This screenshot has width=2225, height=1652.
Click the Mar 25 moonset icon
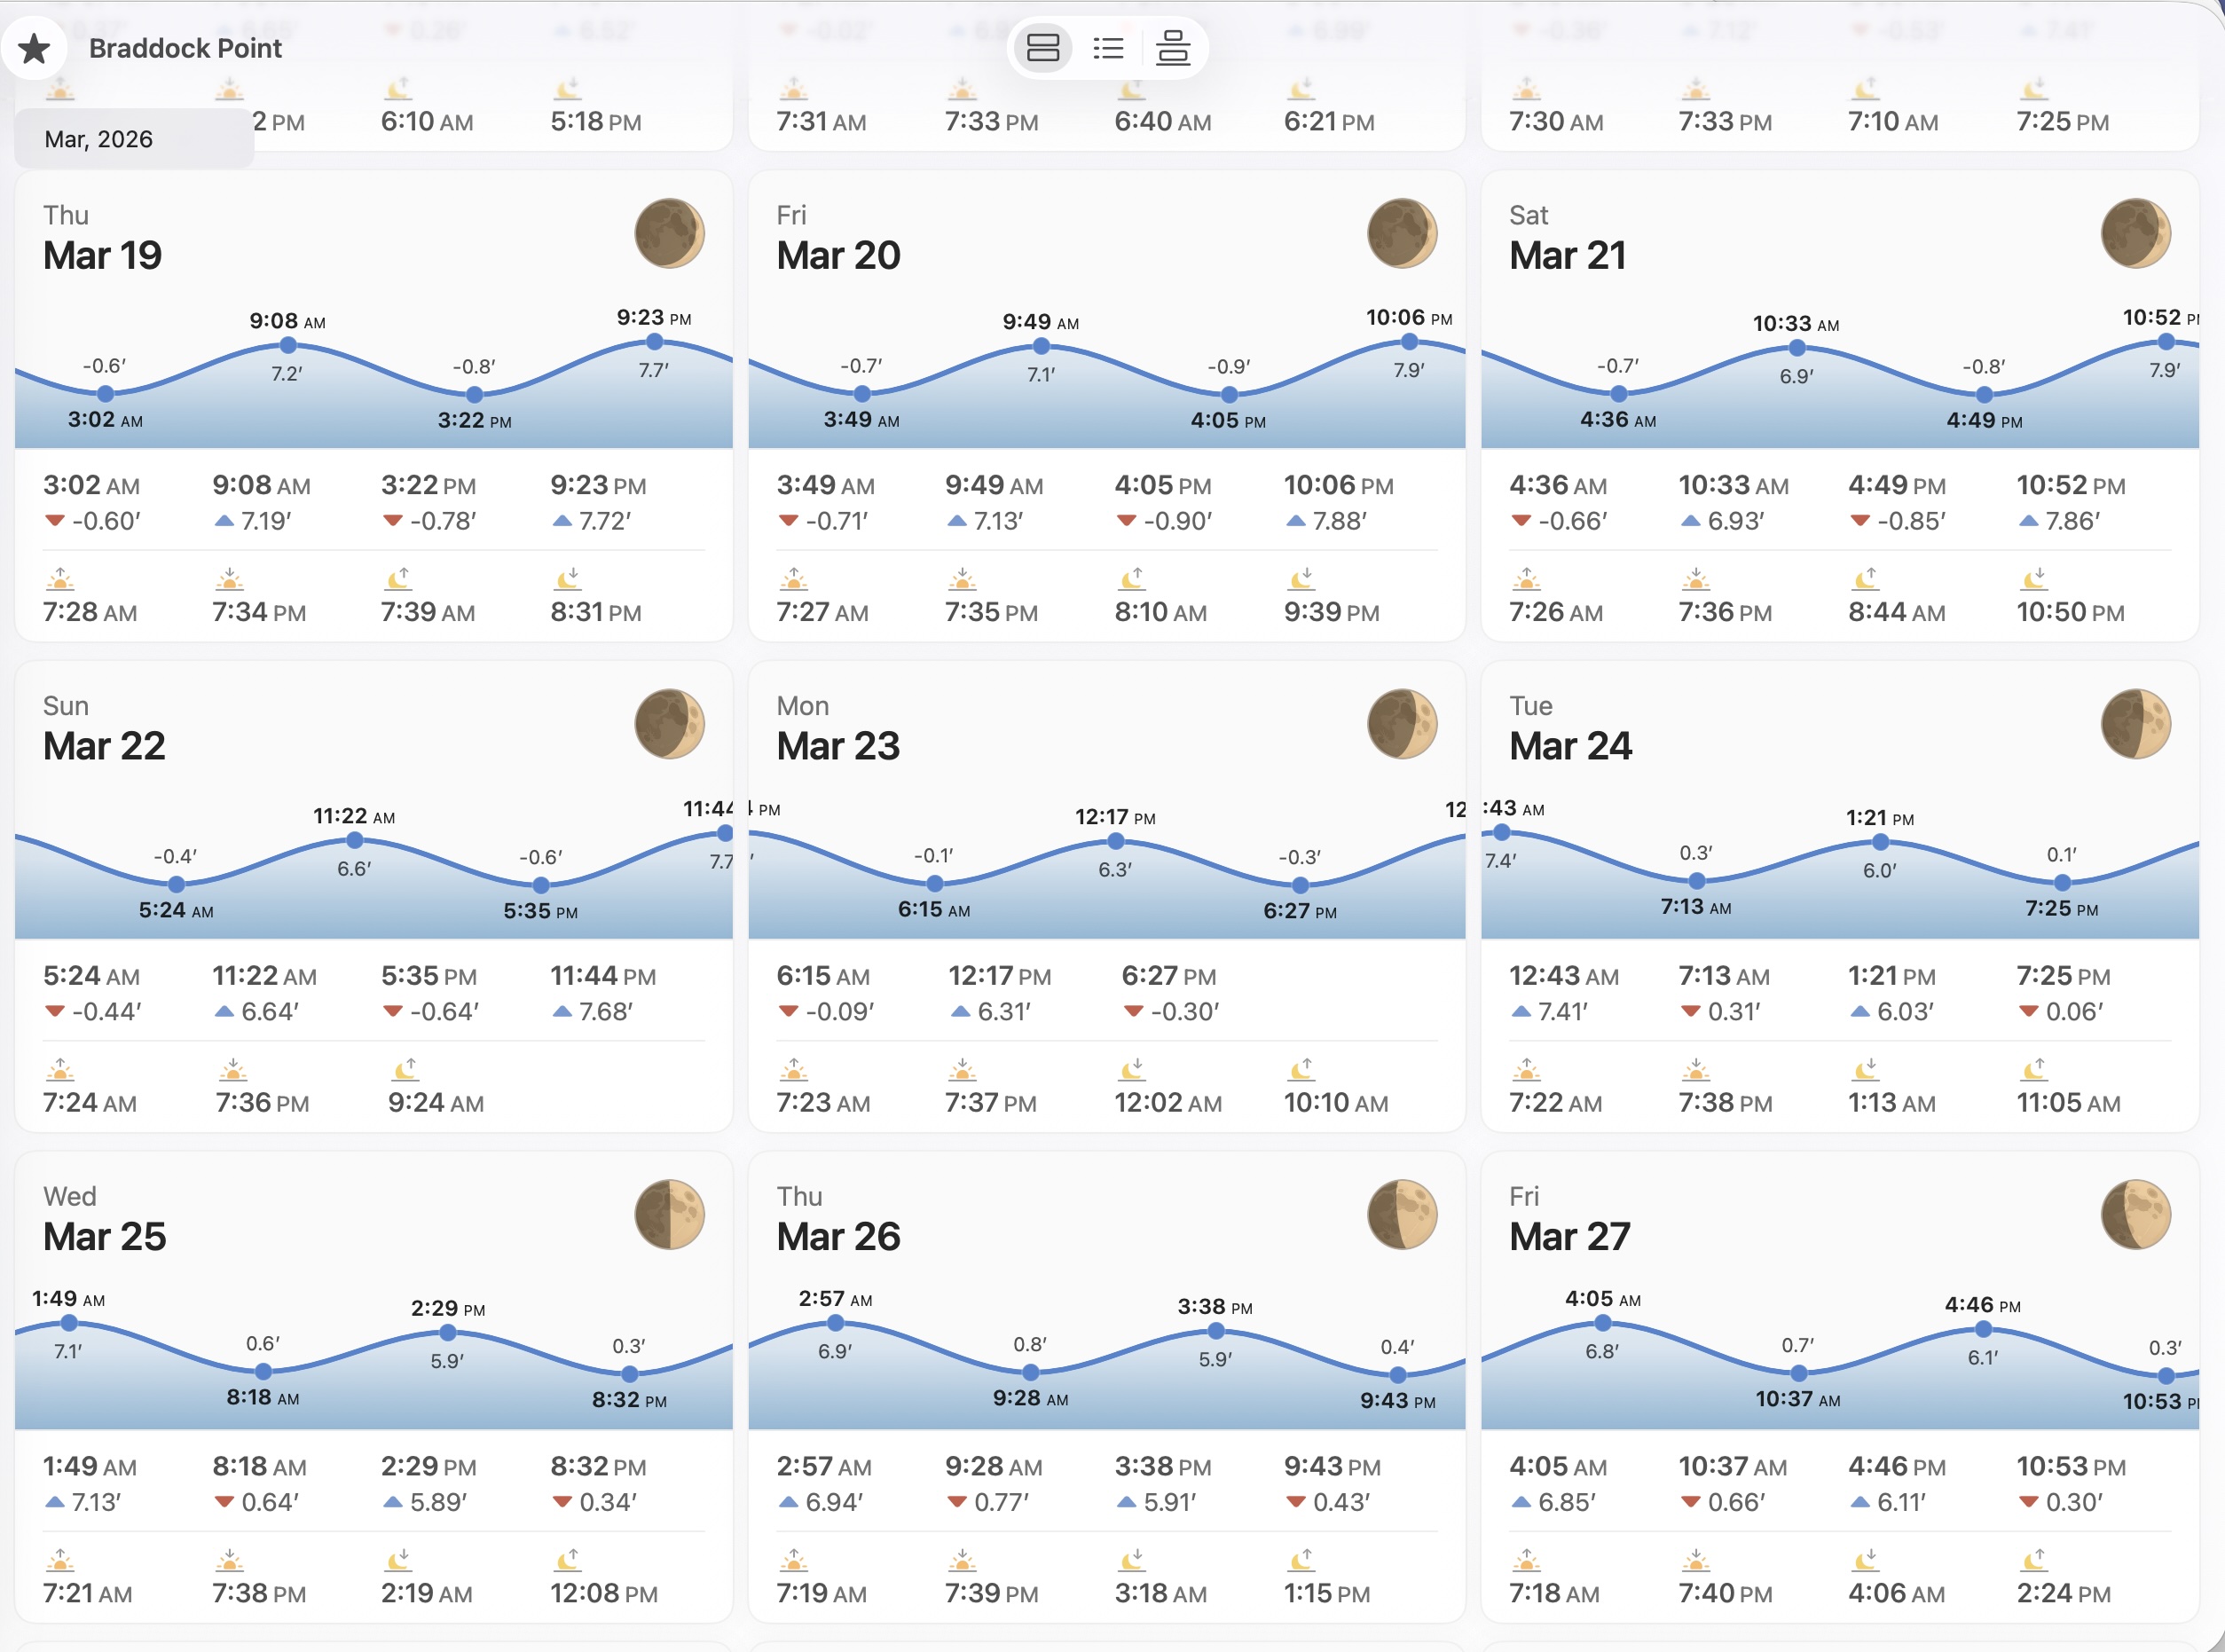(398, 1560)
